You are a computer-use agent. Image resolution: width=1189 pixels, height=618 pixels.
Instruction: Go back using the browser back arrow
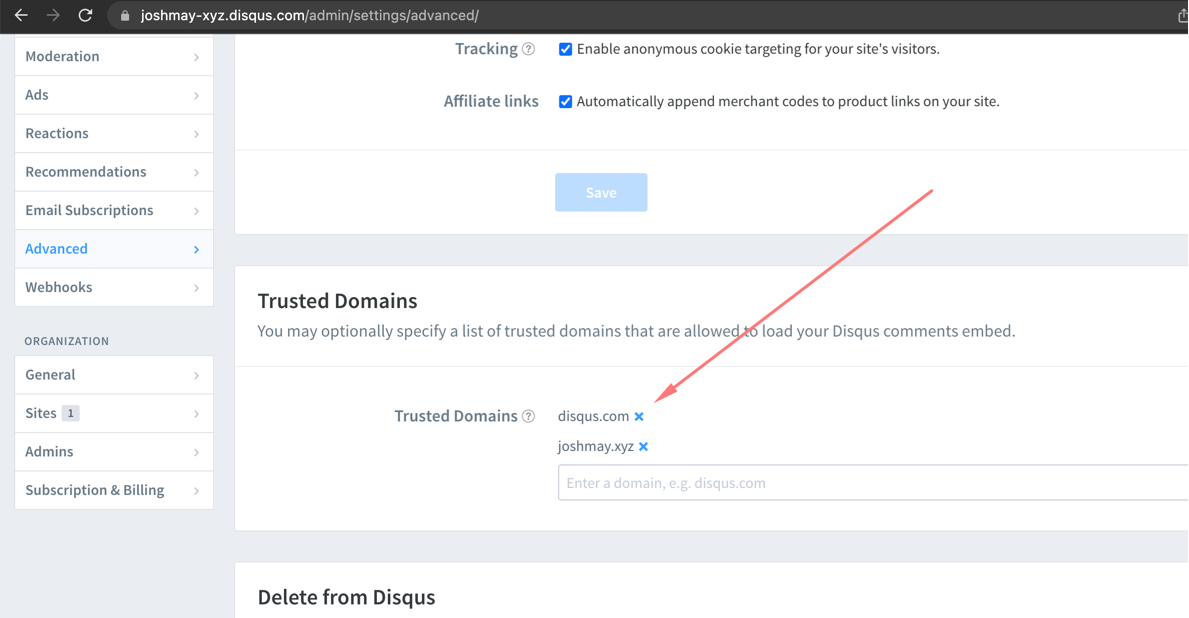(23, 15)
